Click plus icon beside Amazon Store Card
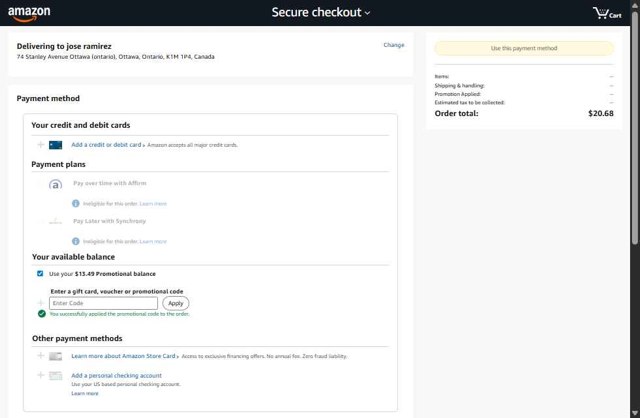The height and width of the screenshot is (418, 640). pos(40,356)
